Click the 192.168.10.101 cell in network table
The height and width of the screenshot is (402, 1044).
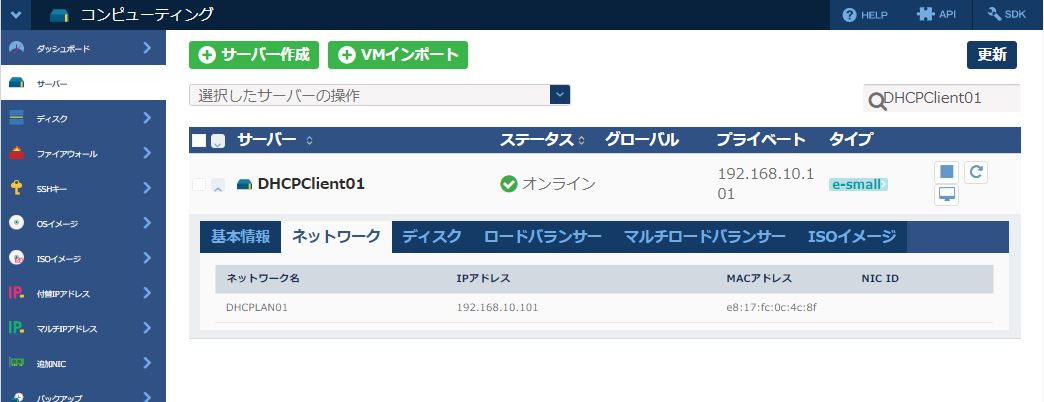click(x=497, y=308)
